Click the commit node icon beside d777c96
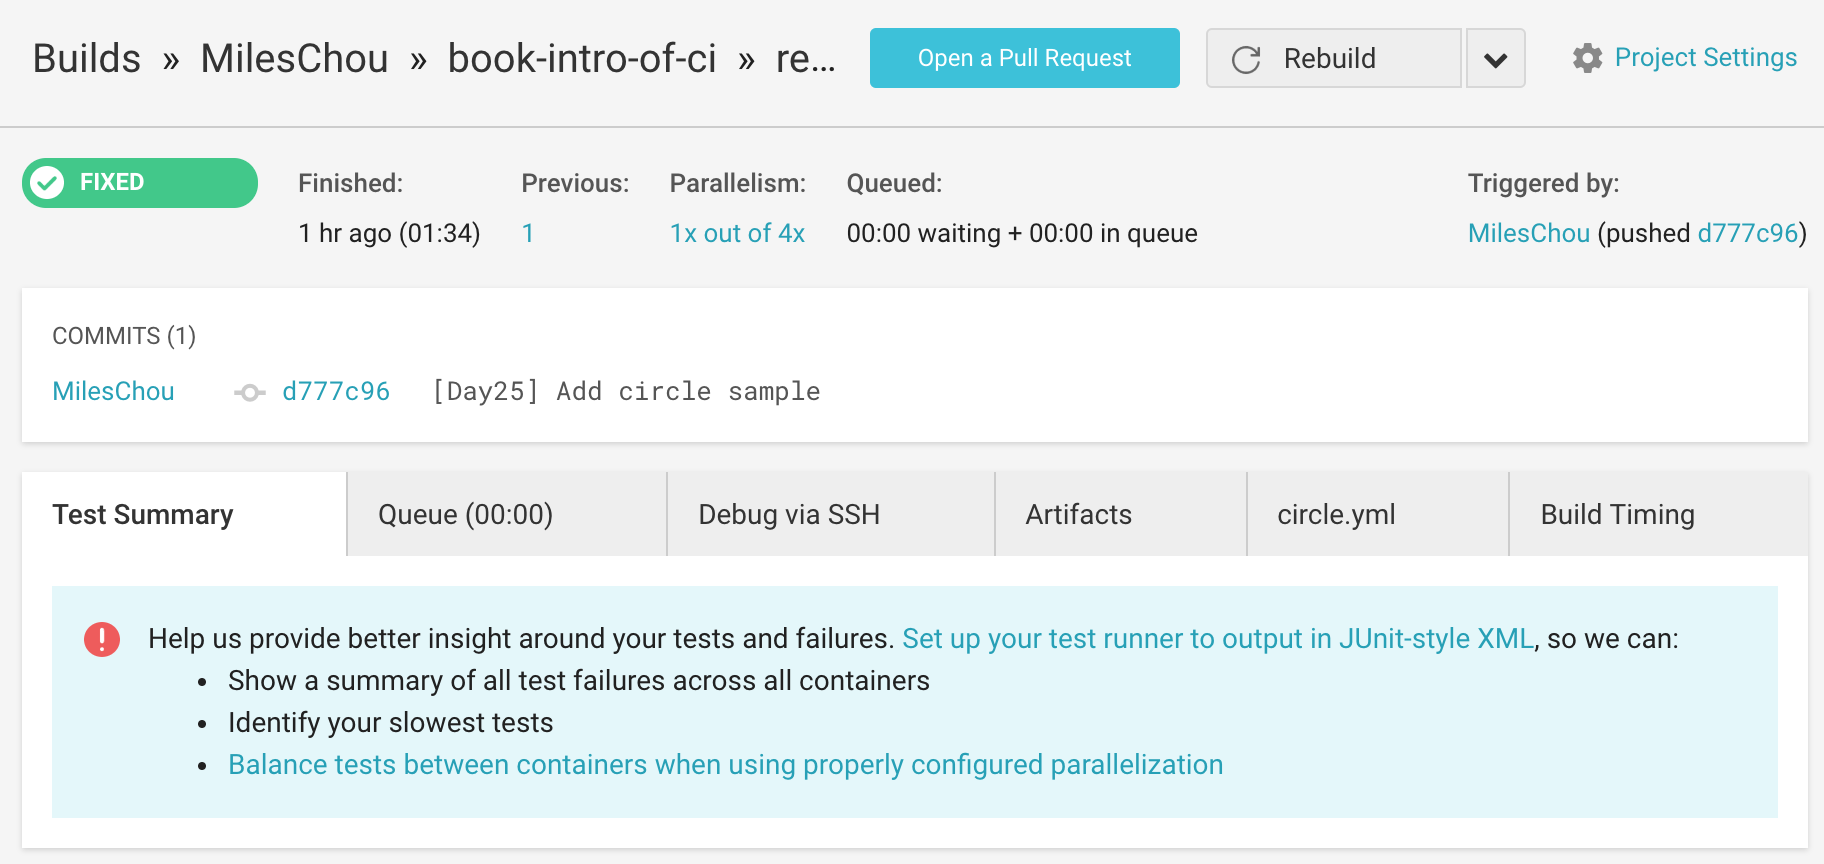1824x864 pixels. pyautogui.click(x=249, y=392)
